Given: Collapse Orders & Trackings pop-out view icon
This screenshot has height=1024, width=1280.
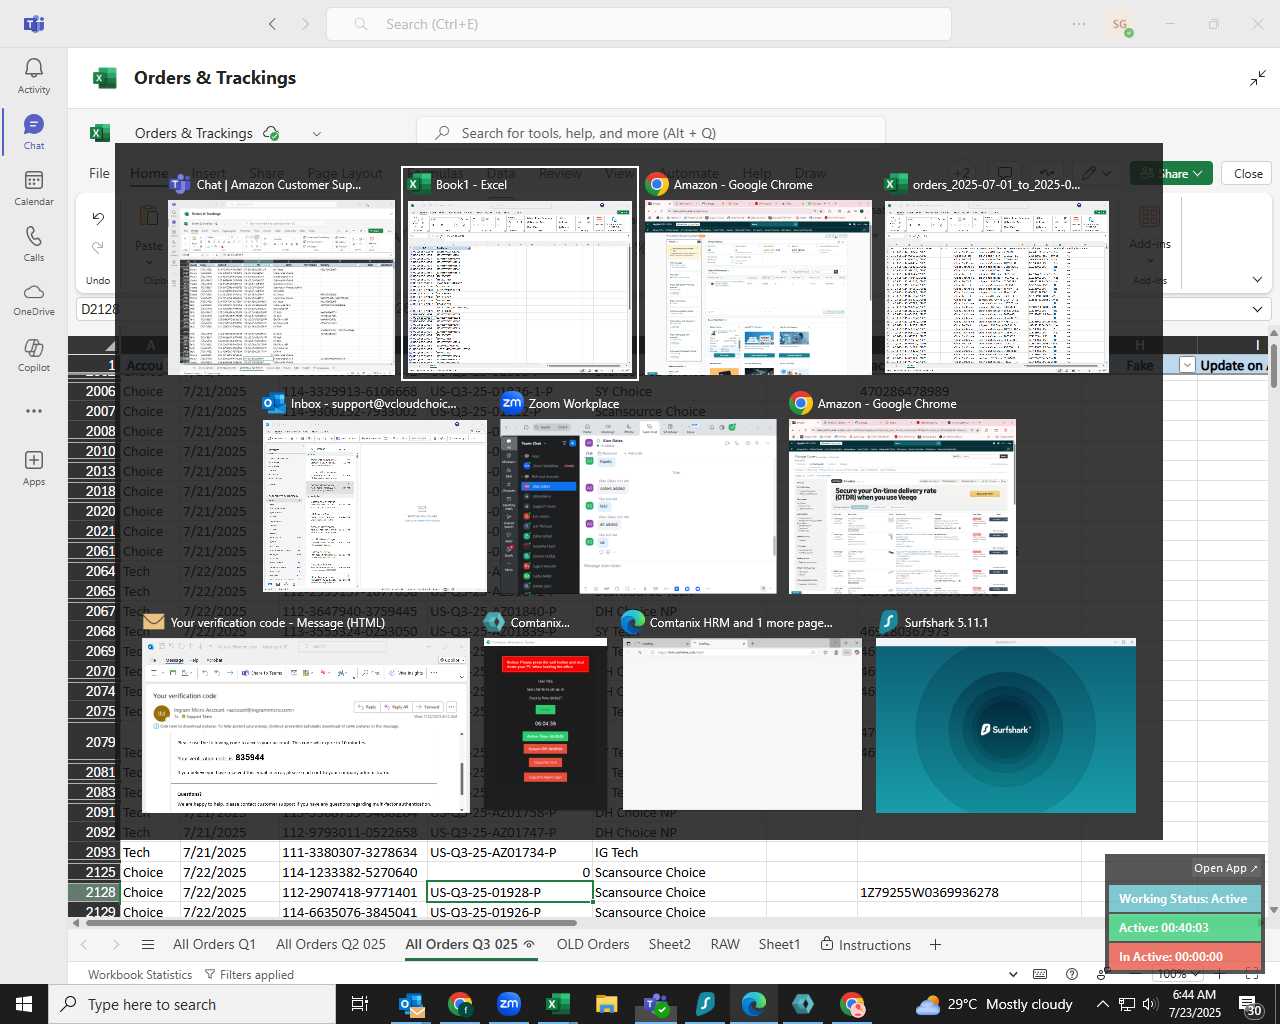Looking at the screenshot, I should [1258, 78].
